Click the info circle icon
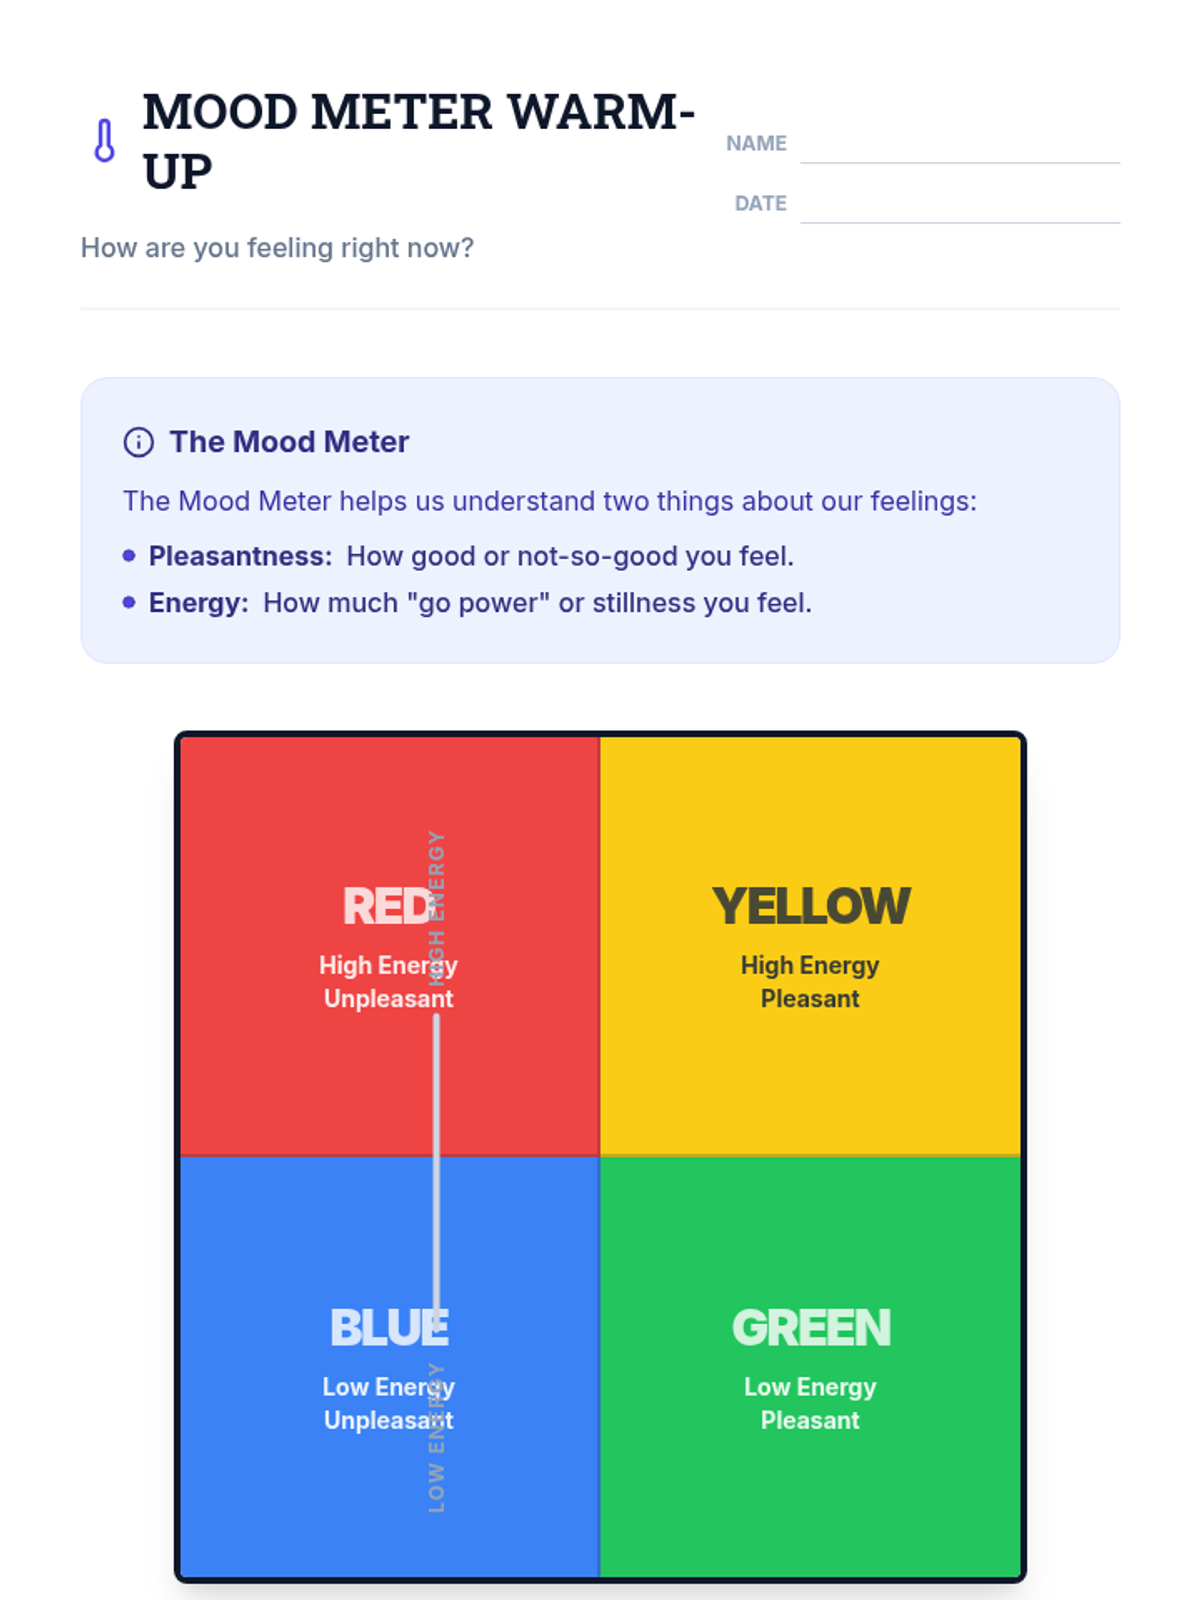This screenshot has height=1600, width=1200. tap(138, 442)
